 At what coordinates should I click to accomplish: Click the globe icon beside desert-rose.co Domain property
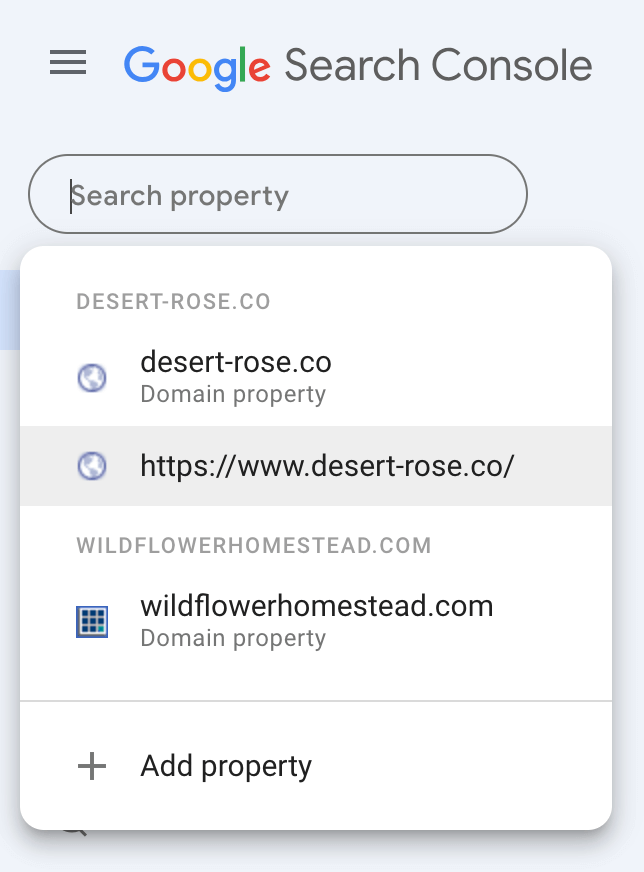pyautogui.click(x=92, y=377)
